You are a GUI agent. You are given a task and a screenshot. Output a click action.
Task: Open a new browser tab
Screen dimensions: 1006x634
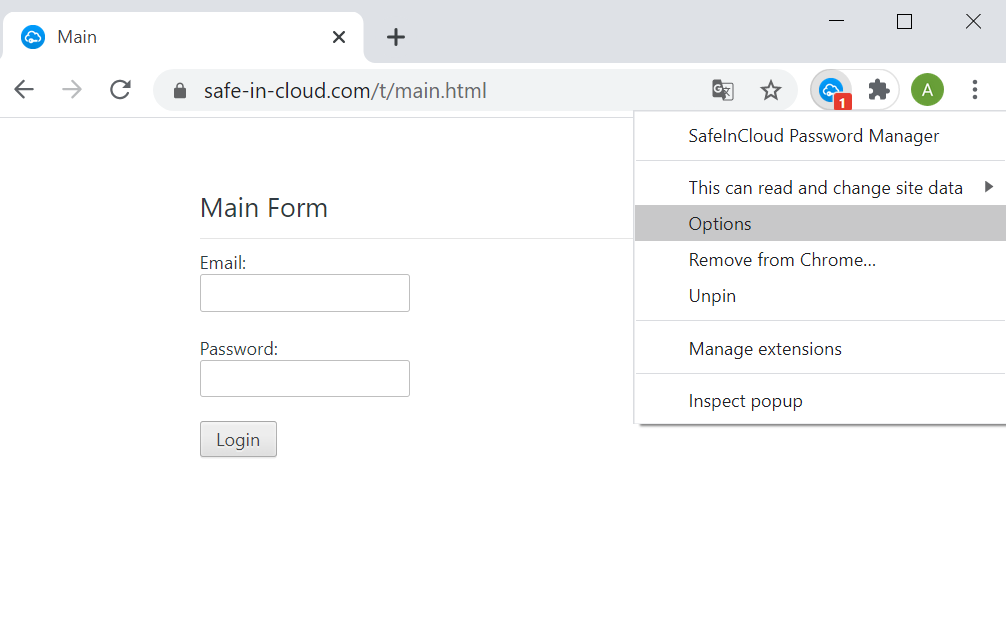click(396, 37)
